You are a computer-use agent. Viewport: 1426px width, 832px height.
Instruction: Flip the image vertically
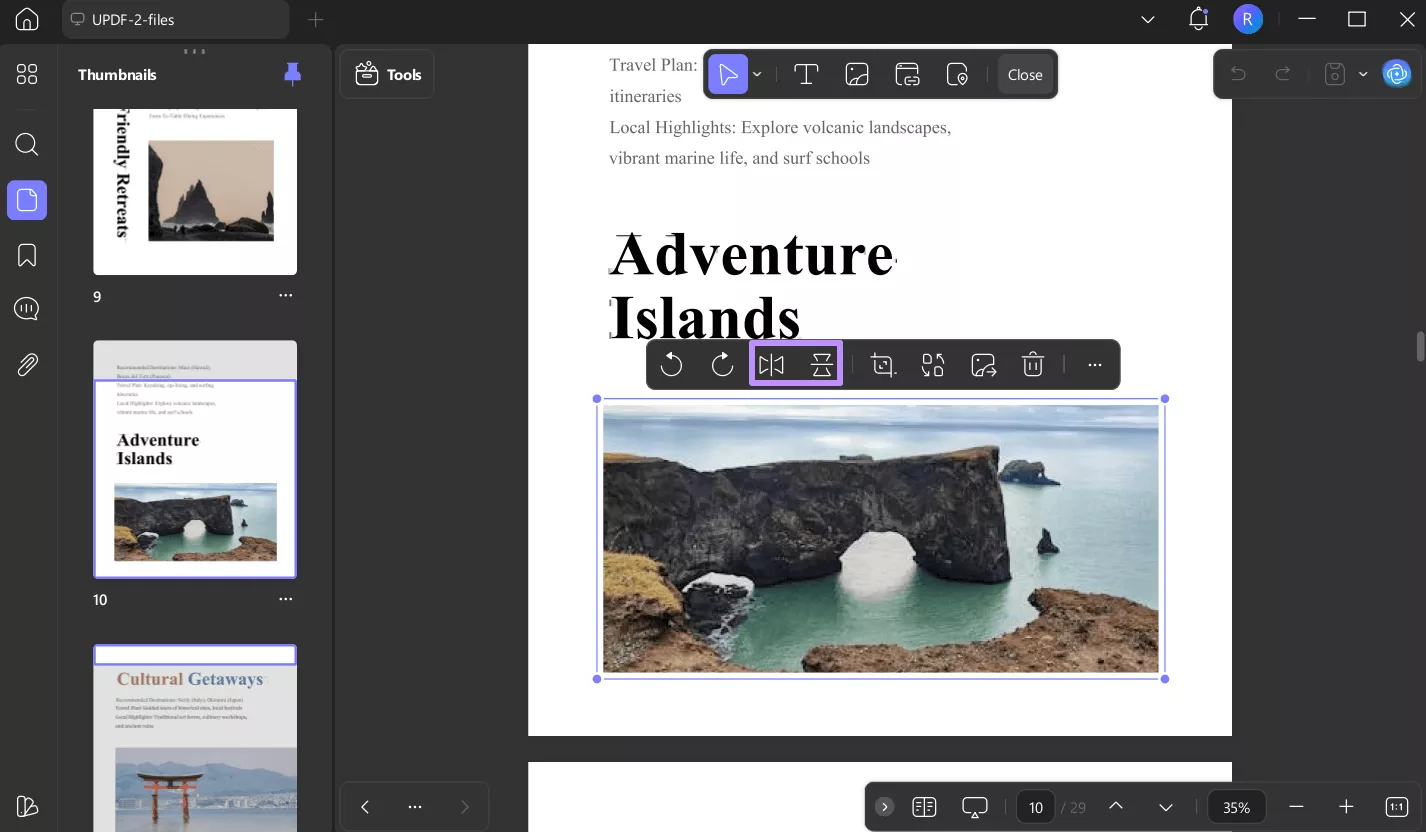(x=822, y=365)
